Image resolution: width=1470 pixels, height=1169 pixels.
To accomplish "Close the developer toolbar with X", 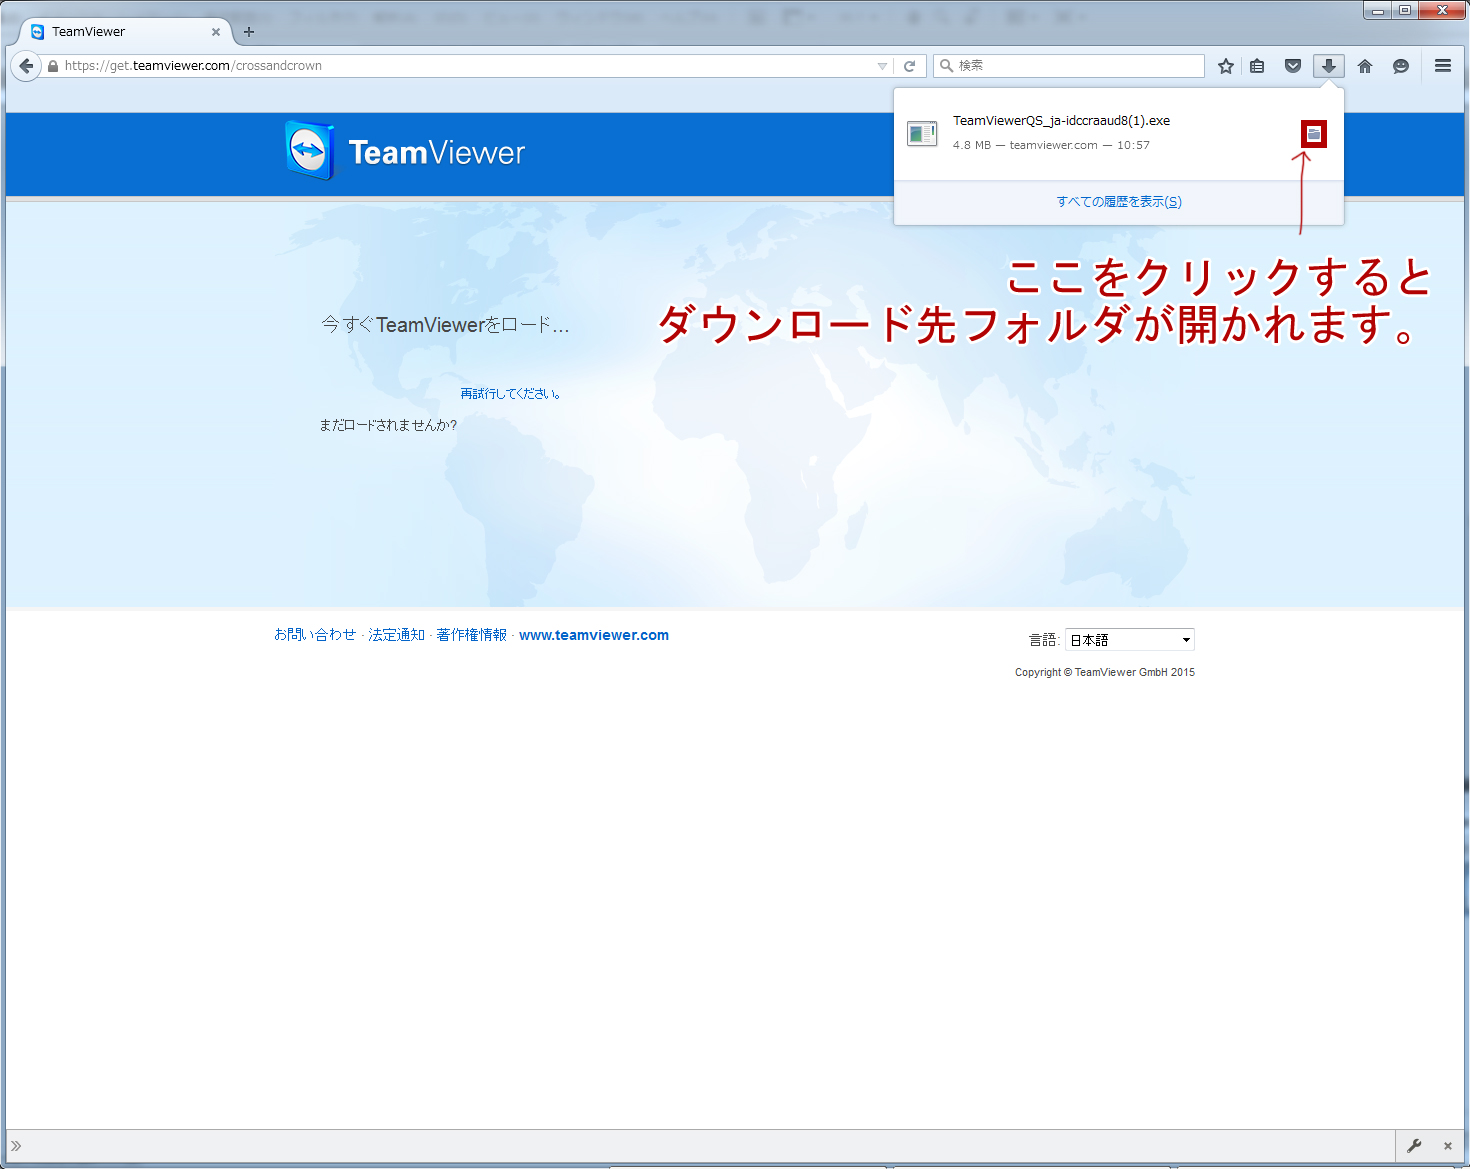I will [x=1448, y=1146].
